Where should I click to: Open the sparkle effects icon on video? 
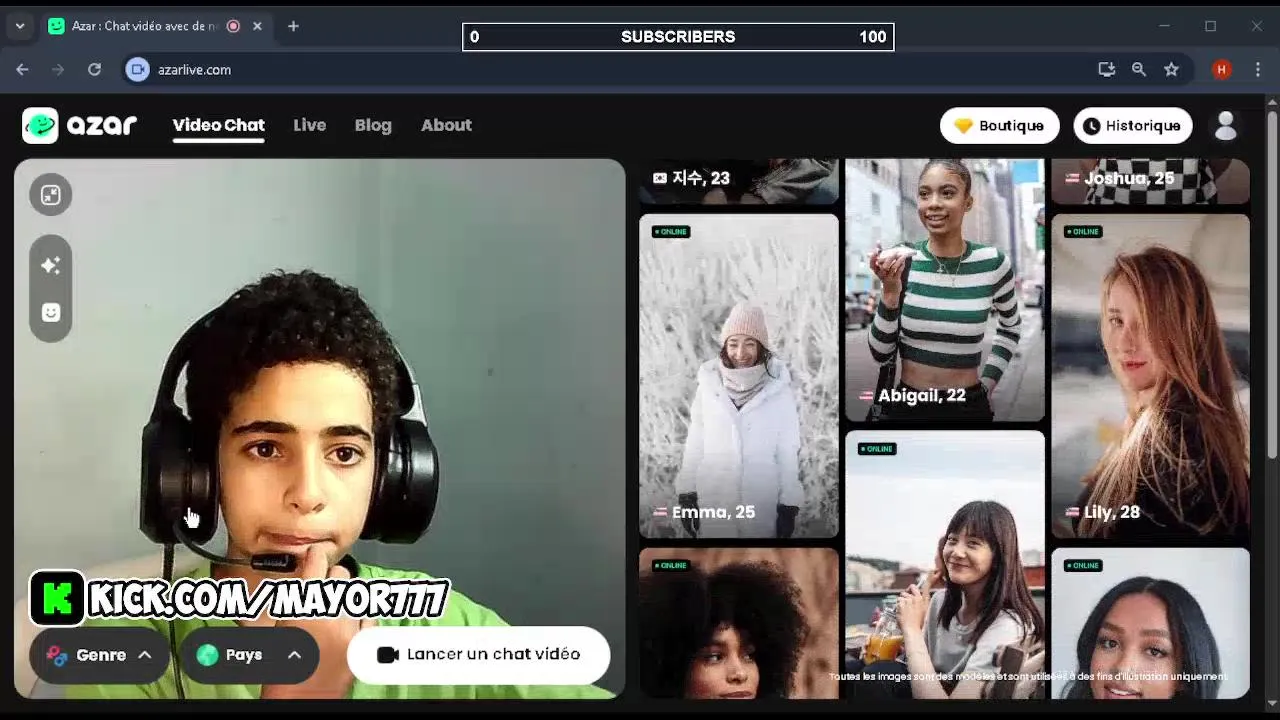click(51, 265)
